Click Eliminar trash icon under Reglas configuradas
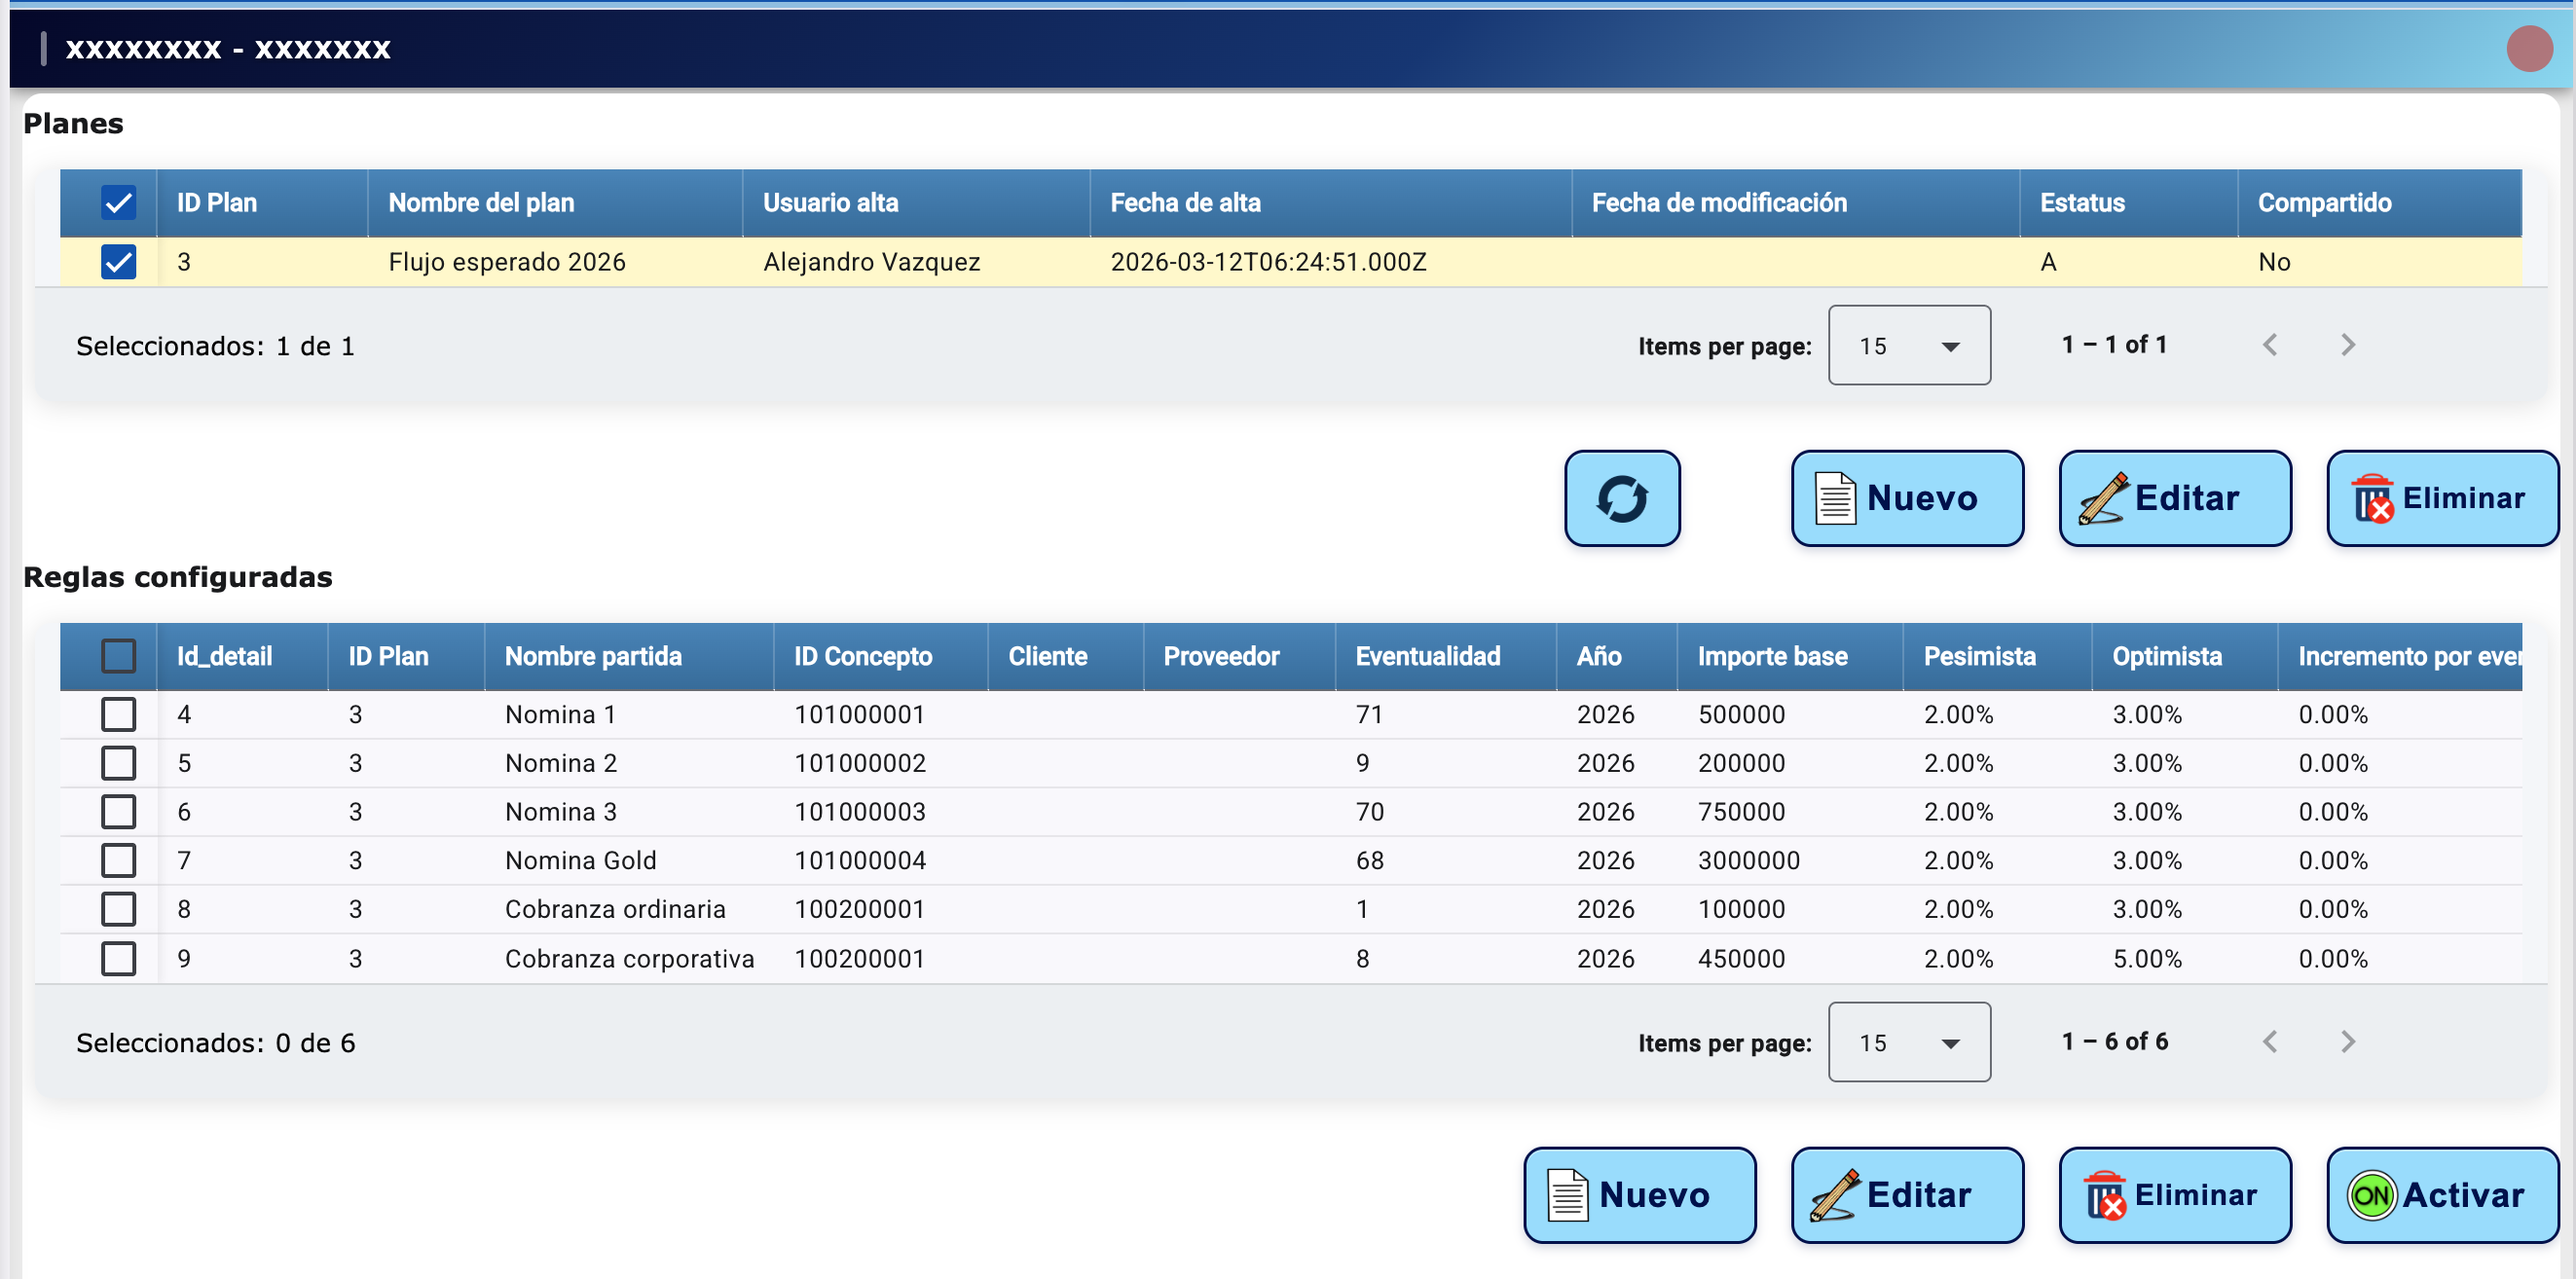The width and height of the screenshot is (2576, 1279). click(x=2103, y=1194)
